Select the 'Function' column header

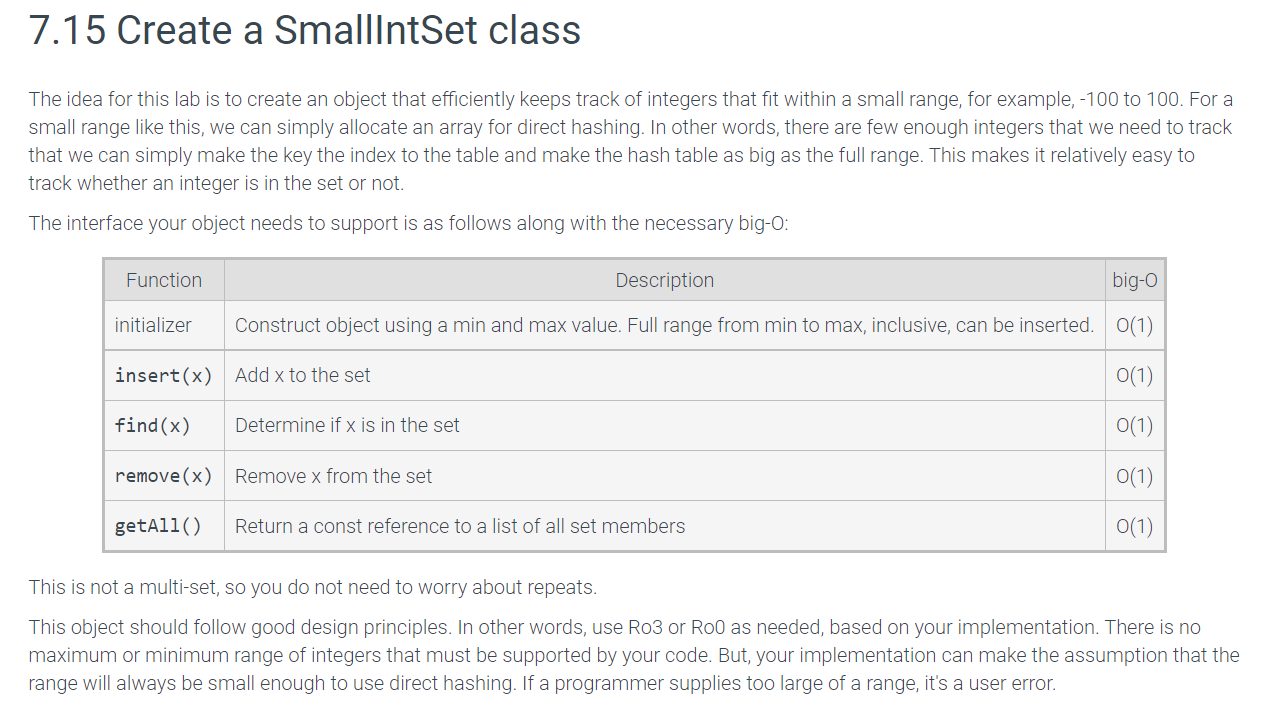point(164,280)
